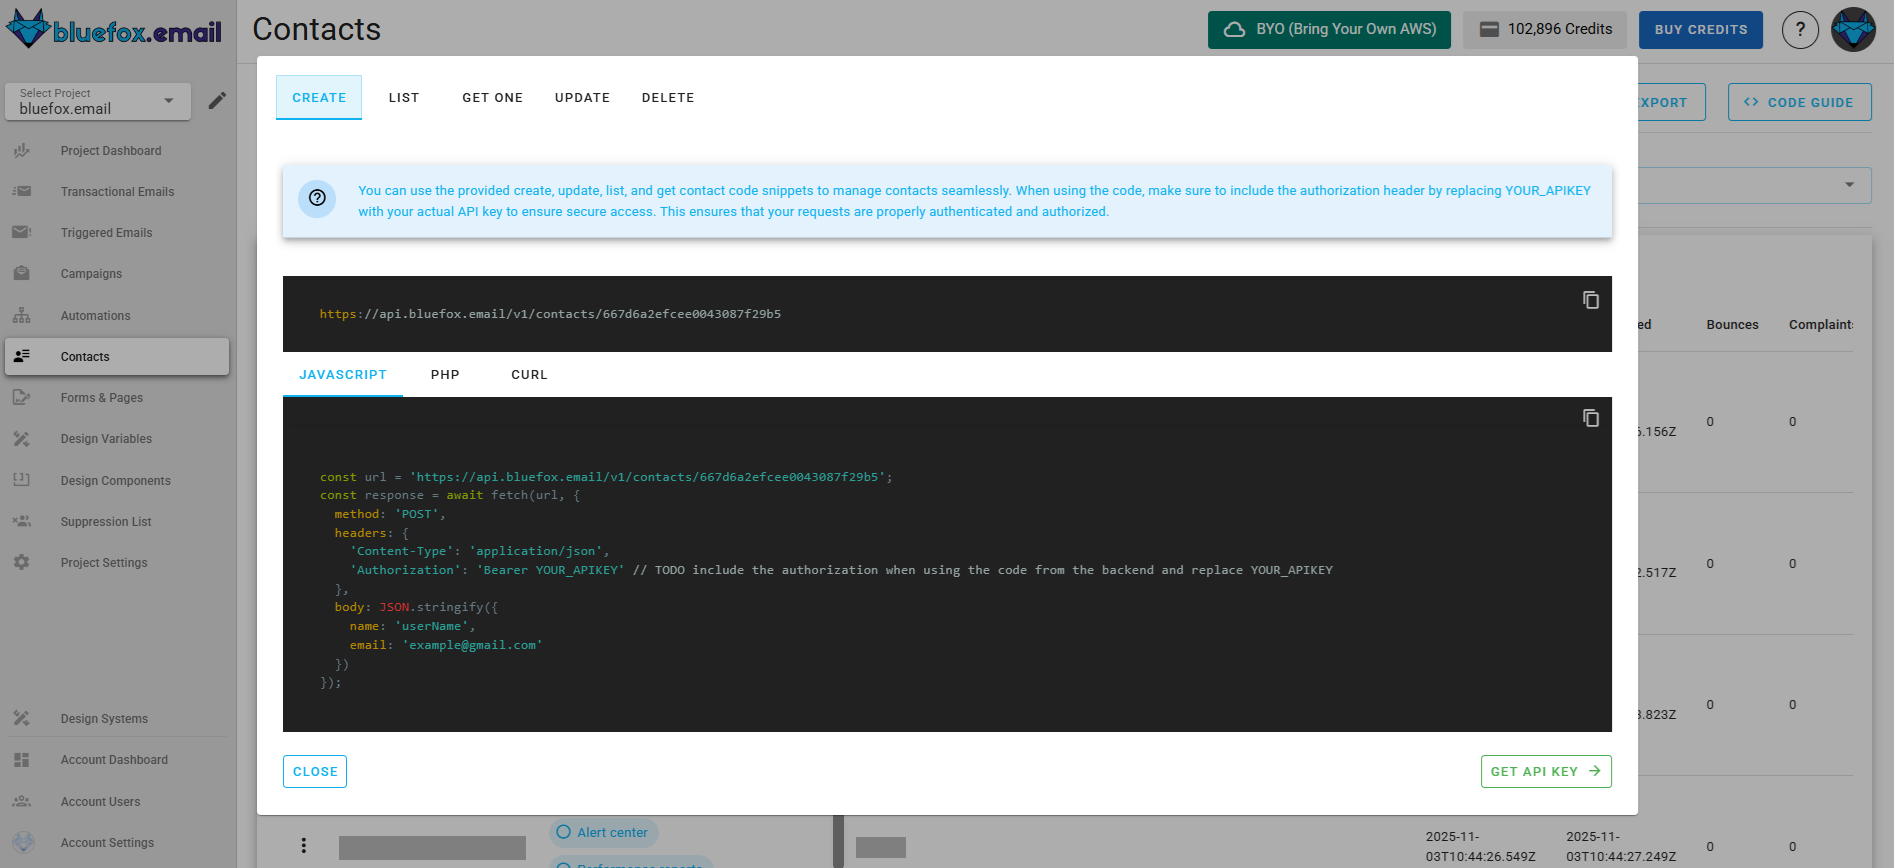Click the Account Users sidebar icon
Image resolution: width=1894 pixels, height=868 pixels.
pos(22,801)
